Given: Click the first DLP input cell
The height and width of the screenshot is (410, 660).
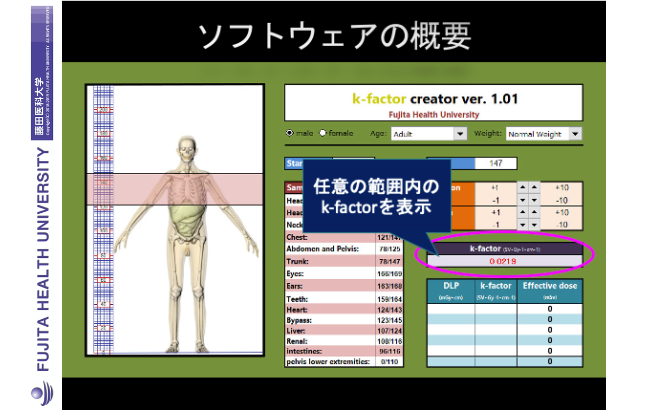Looking at the screenshot, I should tap(450, 308).
